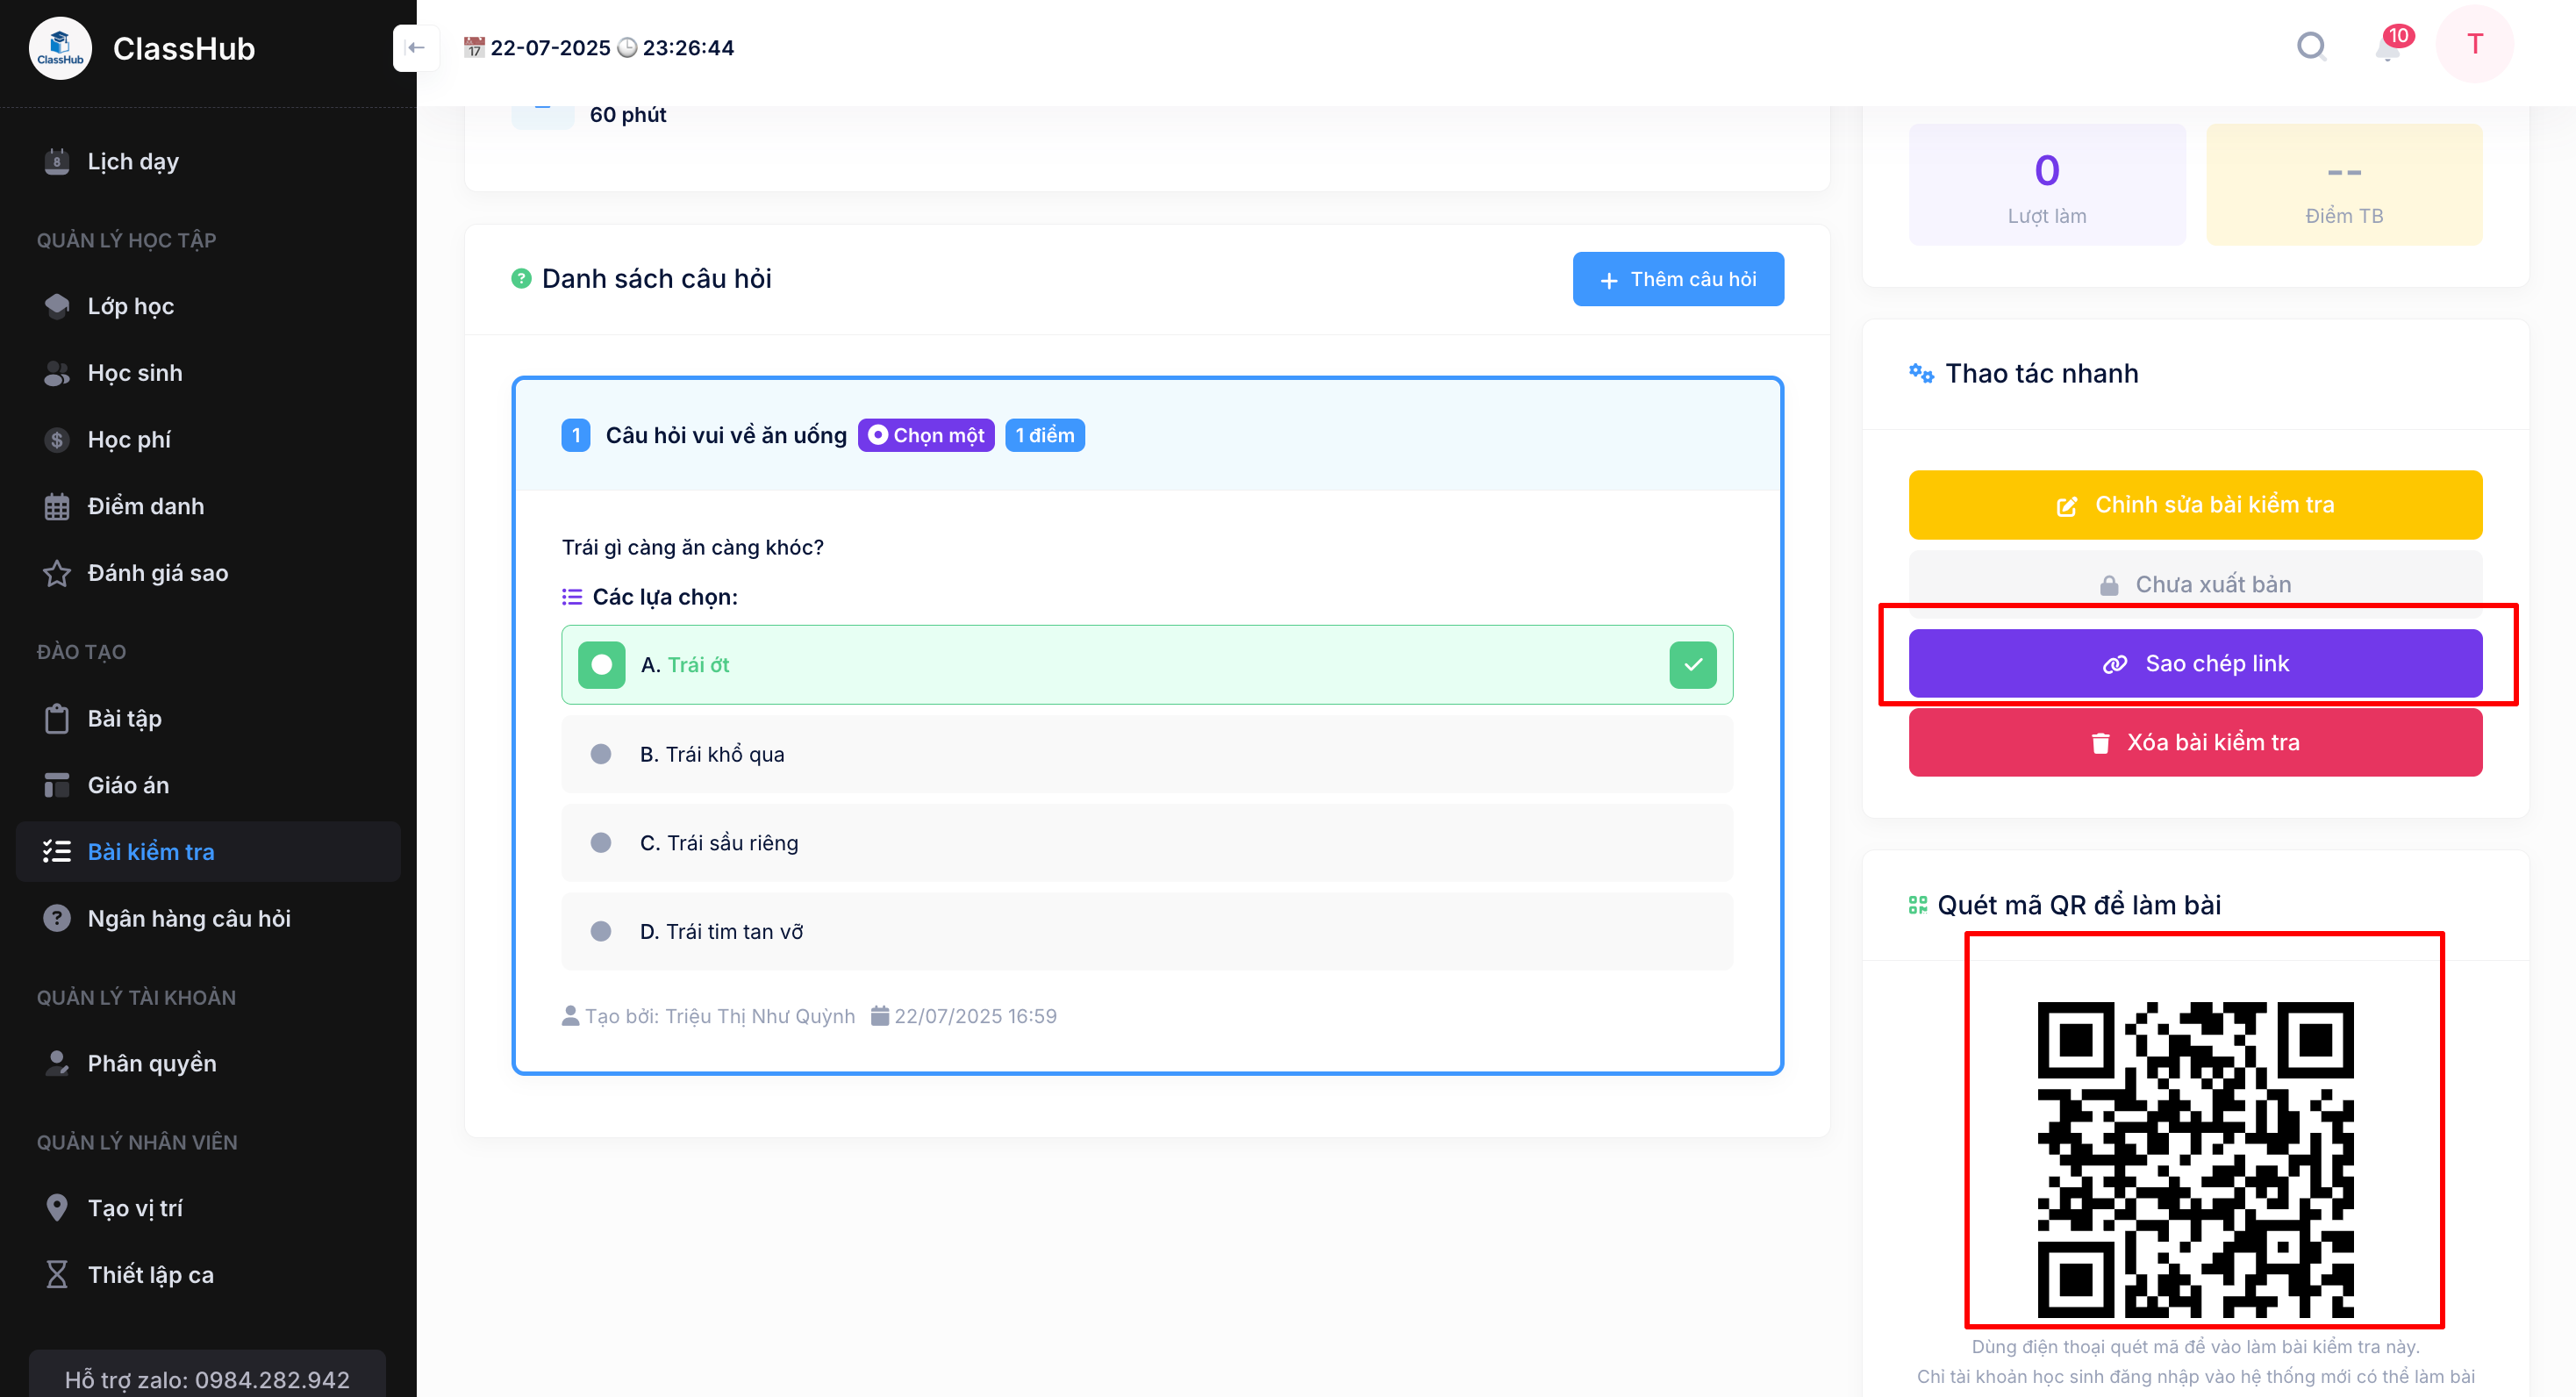The width and height of the screenshot is (2576, 1397).
Task: Open Lịch dạy in the sidebar
Action: (x=208, y=161)
